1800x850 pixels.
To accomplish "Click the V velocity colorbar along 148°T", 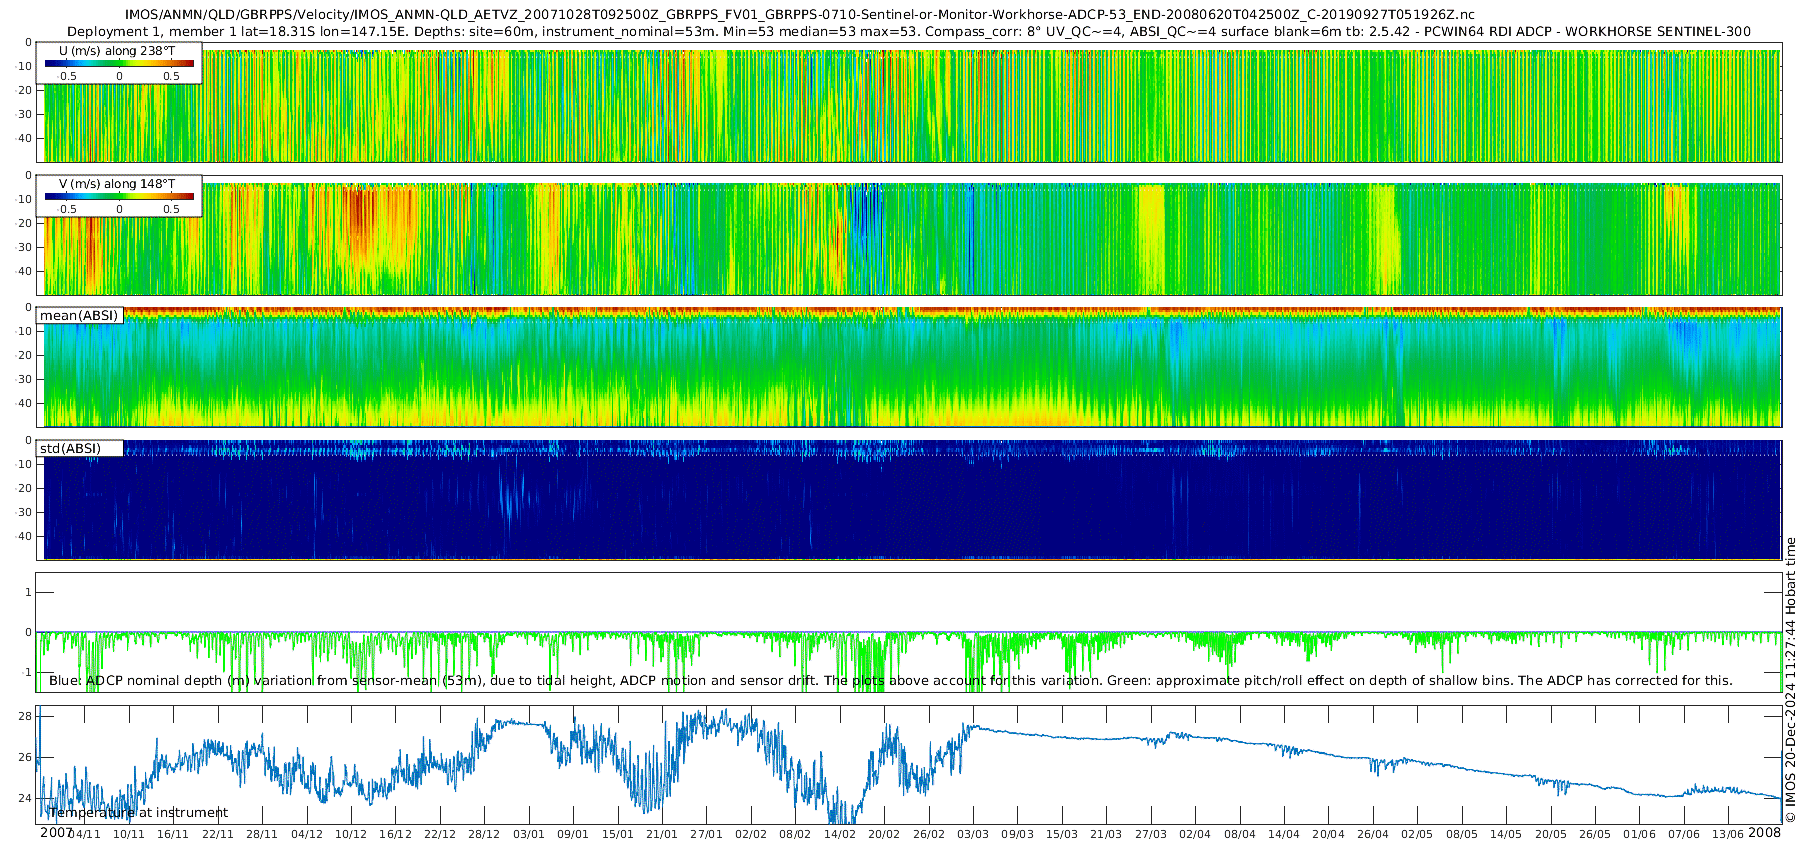I will (x=119, y=197).
